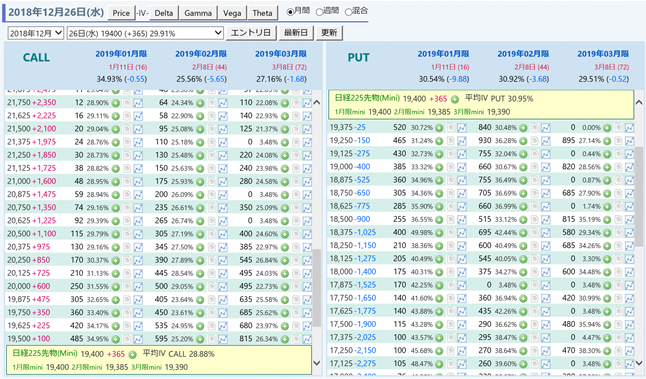The width and height of the screenshot is (646, 379).
Task: Click green plus for PUT 17,750 February column
Action: 523,298
